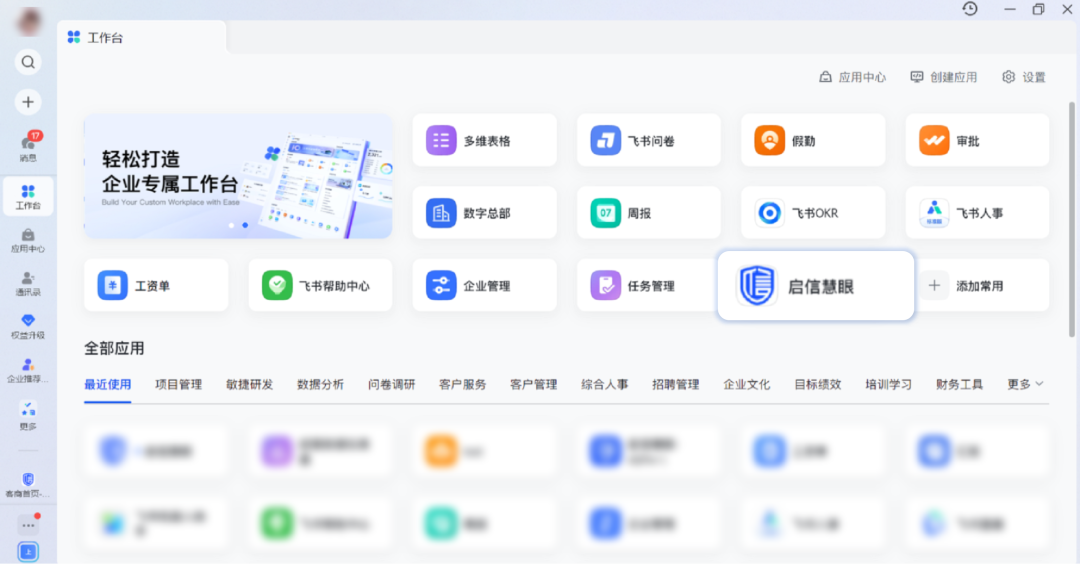Screen dimensions: 1080x564
Task: Open 消息 messages in sidebar
Action: [x=28, y=147]
